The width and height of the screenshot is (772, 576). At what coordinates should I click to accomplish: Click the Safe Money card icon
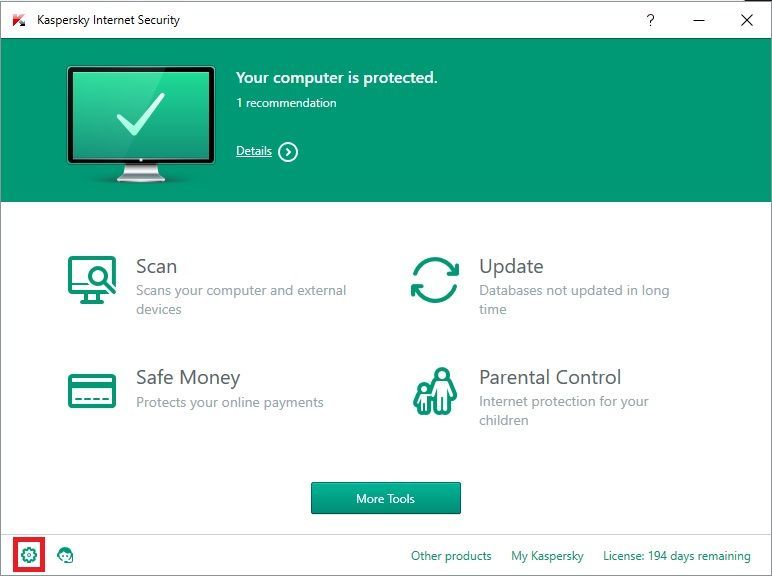92,391
